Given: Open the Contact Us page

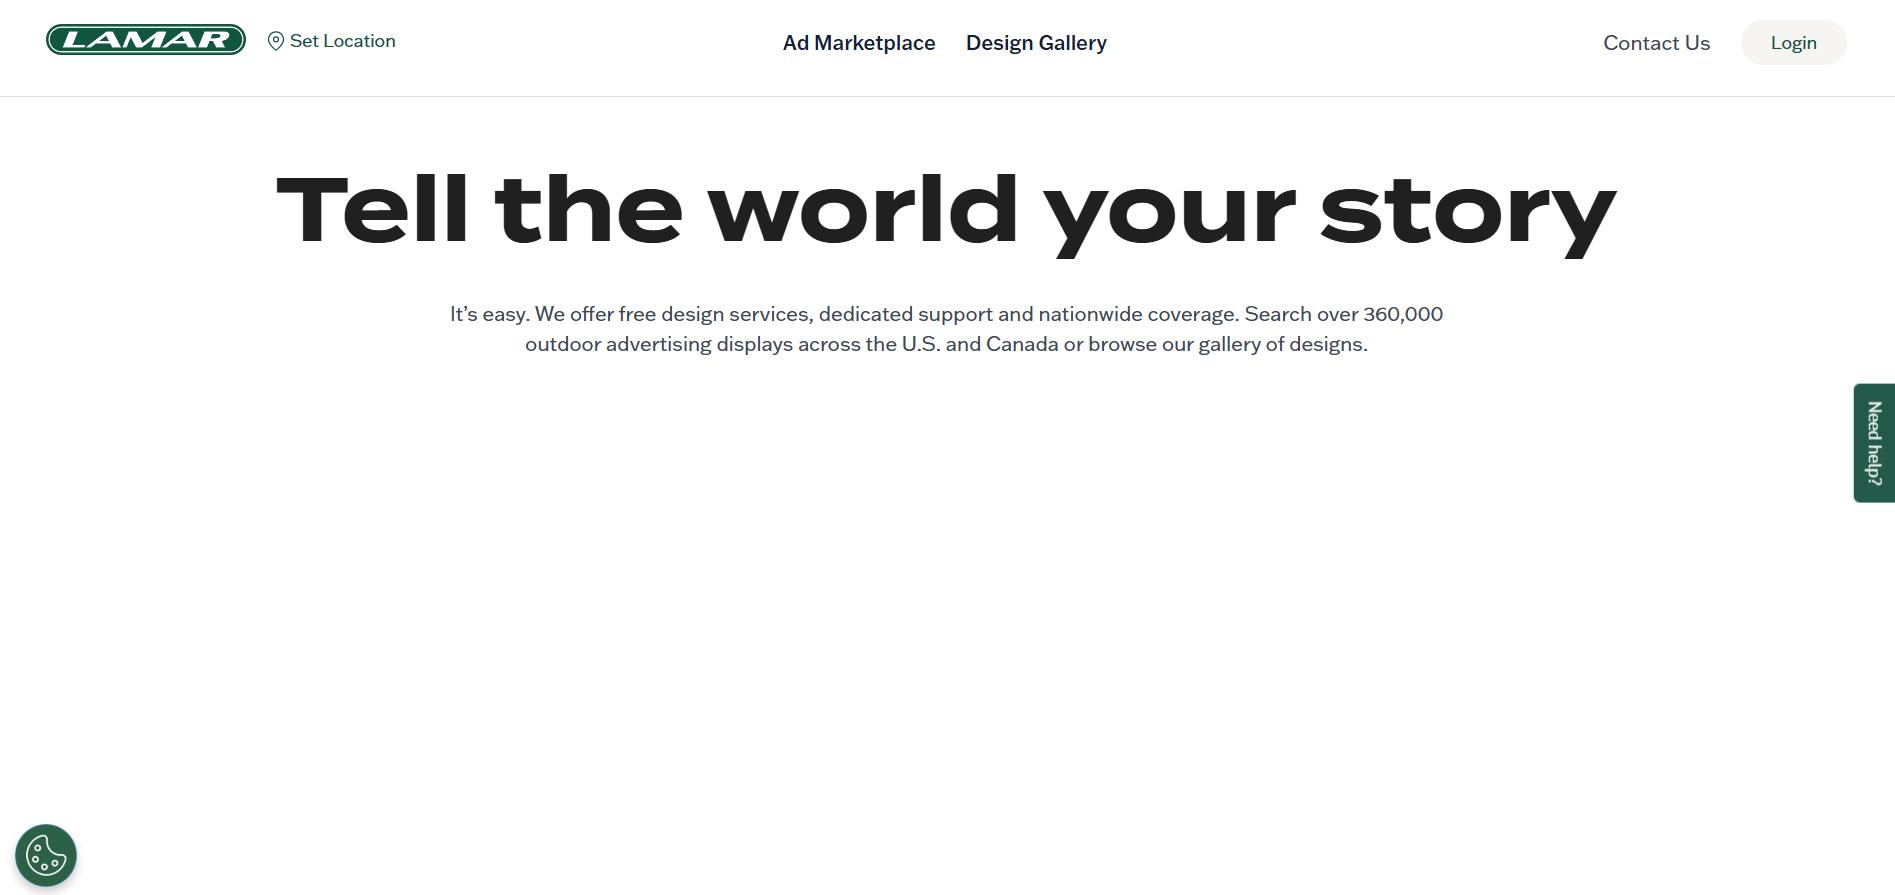Looking at the screenshot, I should click(1656, 43).
